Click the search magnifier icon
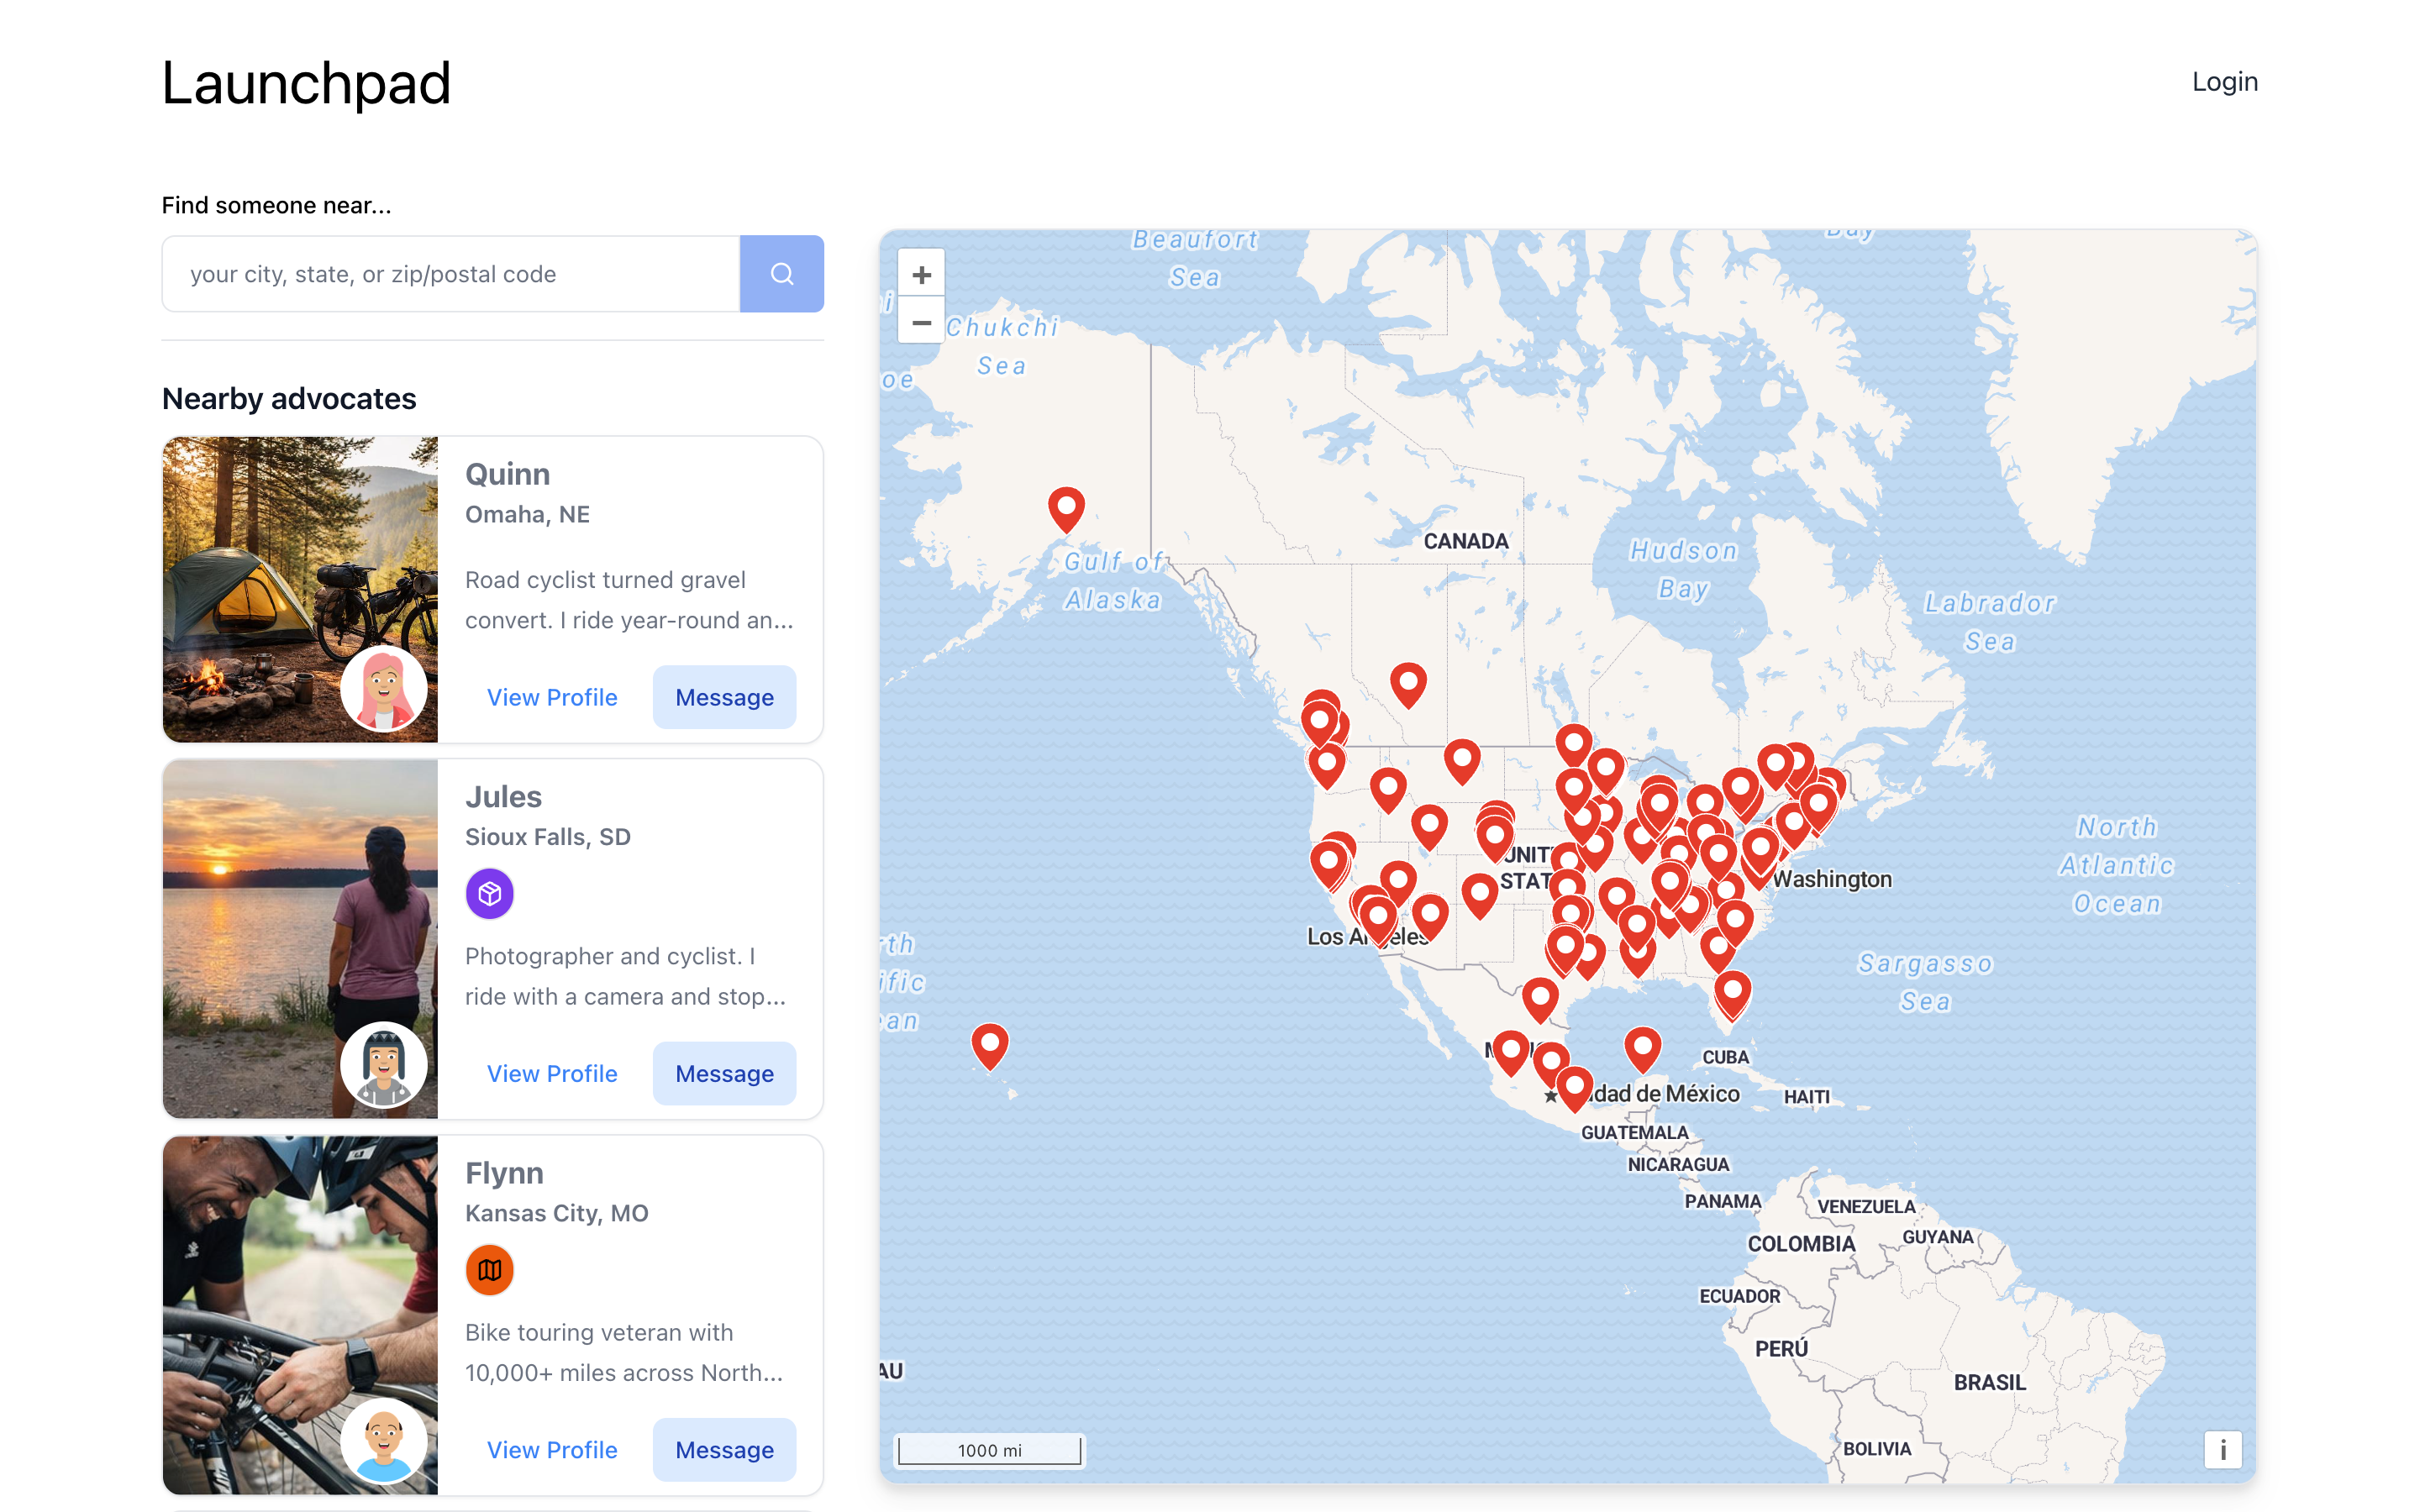 (x=782, y=273)
